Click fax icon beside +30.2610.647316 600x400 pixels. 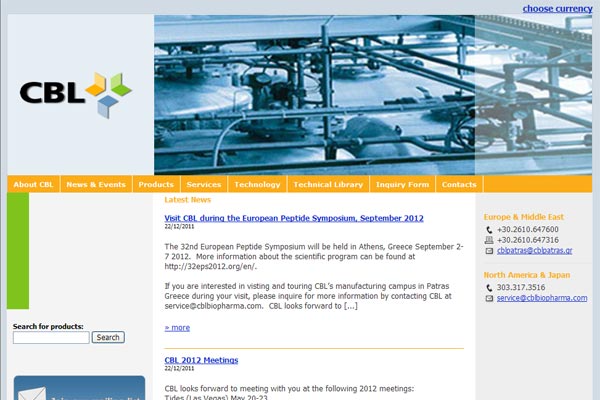coord(489,240)
